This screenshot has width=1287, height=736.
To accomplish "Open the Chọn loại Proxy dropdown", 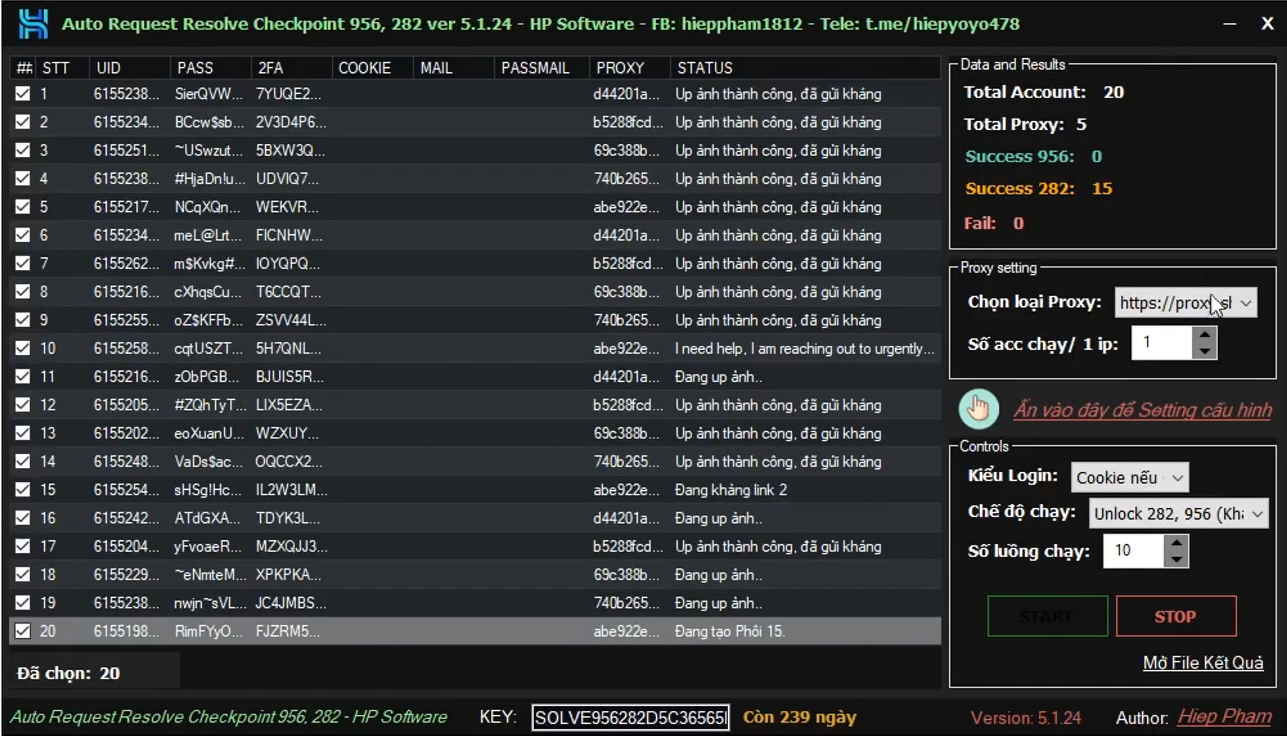I will pyautogui.click(x=1185, y=303).
